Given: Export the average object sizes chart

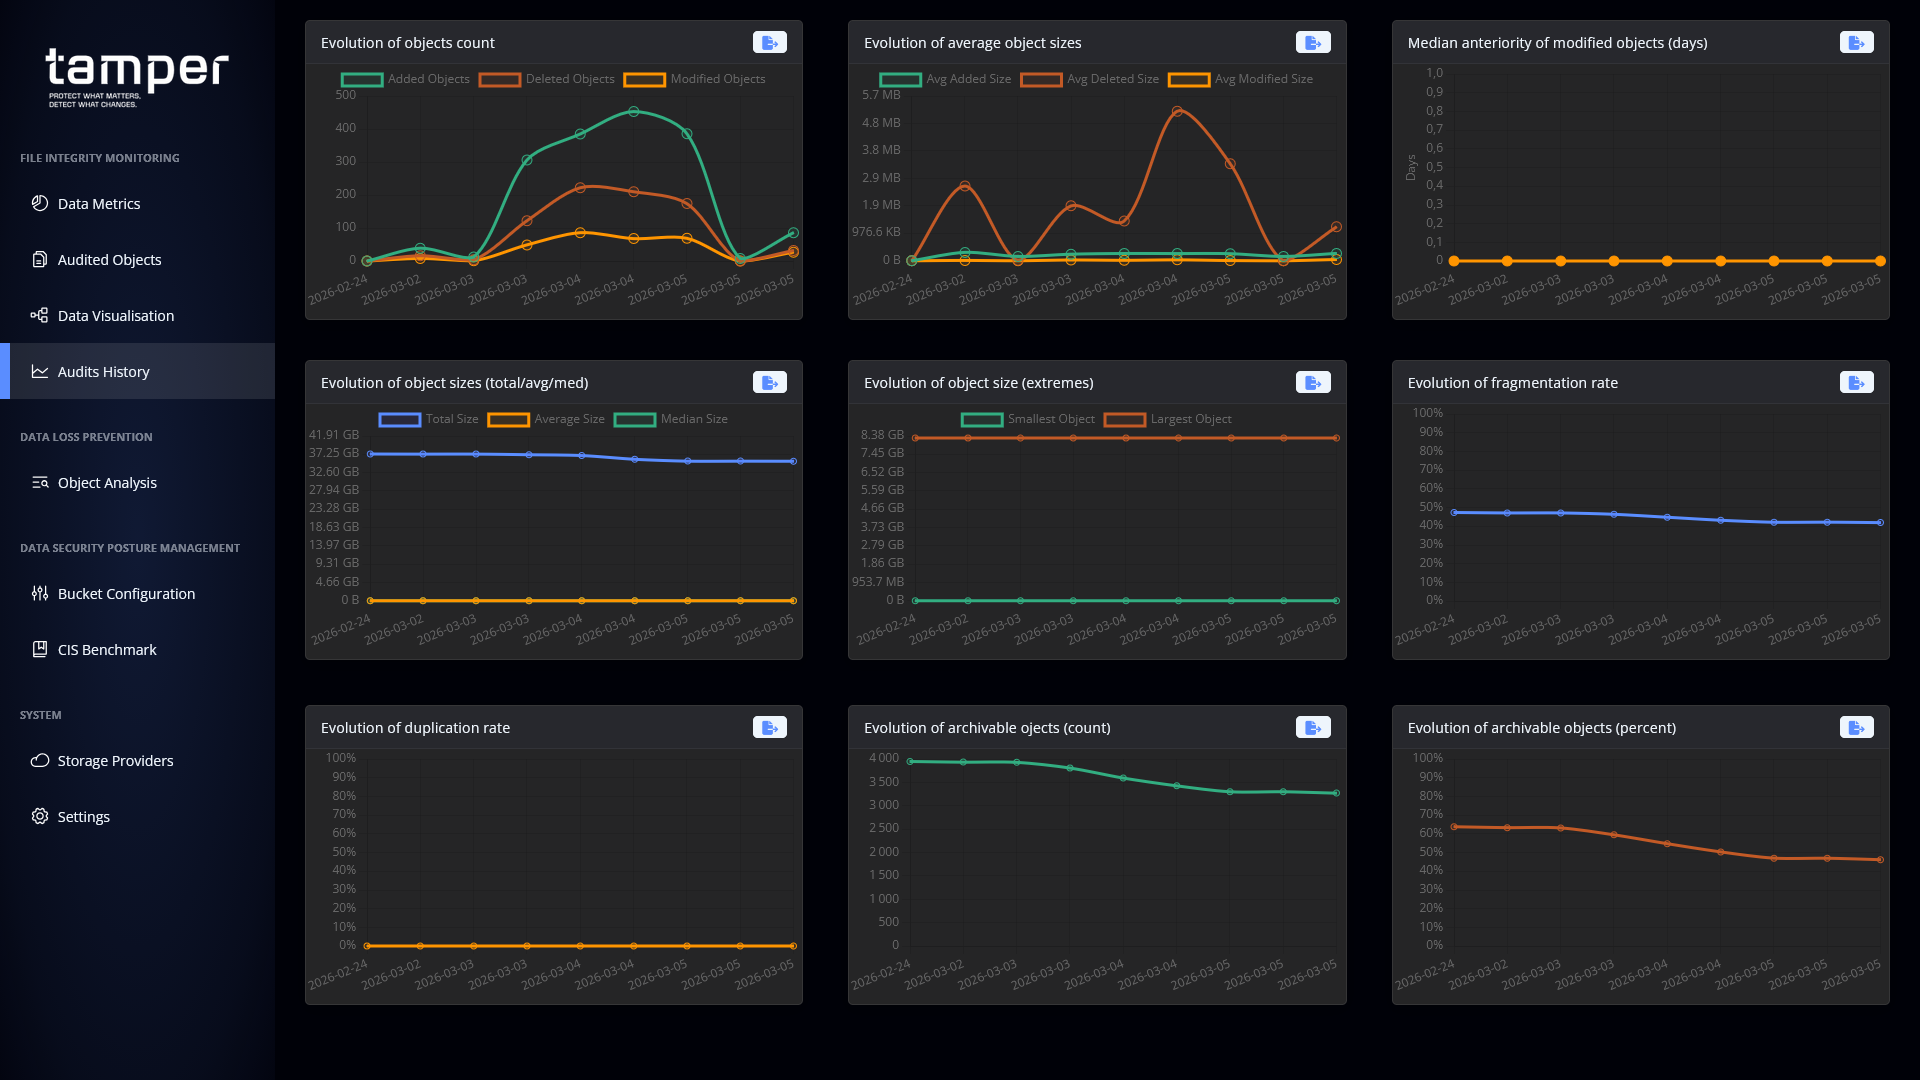Looking at the screenshot, I should [x=1312, y=43].
